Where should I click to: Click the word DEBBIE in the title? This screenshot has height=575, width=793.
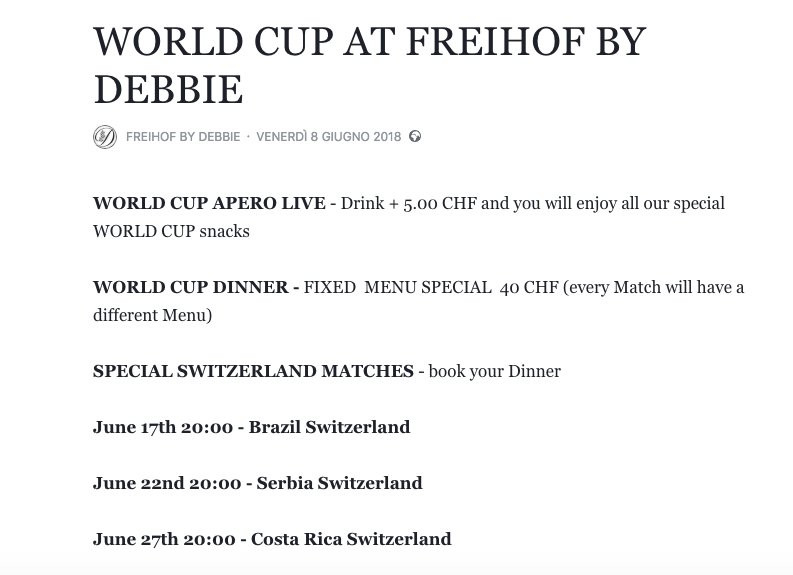tap(168, 90)
